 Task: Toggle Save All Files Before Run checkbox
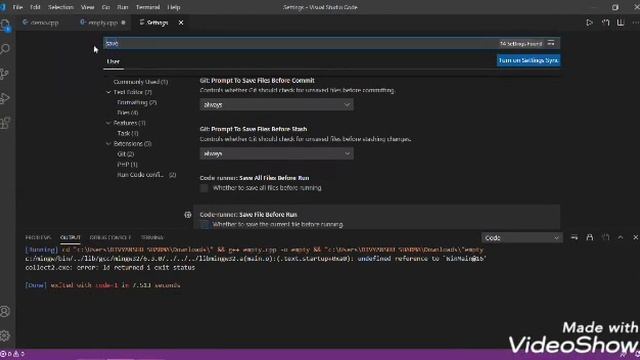(x=204, y=188)
